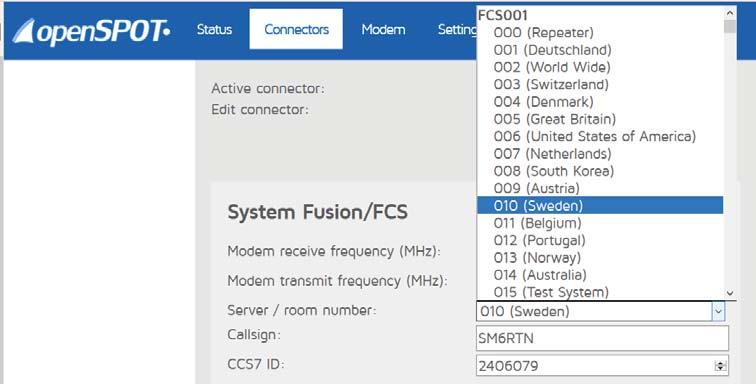The image size is (756, 384).
Task: Click scrollbar down arrow in room list
Action: [729, 293]
